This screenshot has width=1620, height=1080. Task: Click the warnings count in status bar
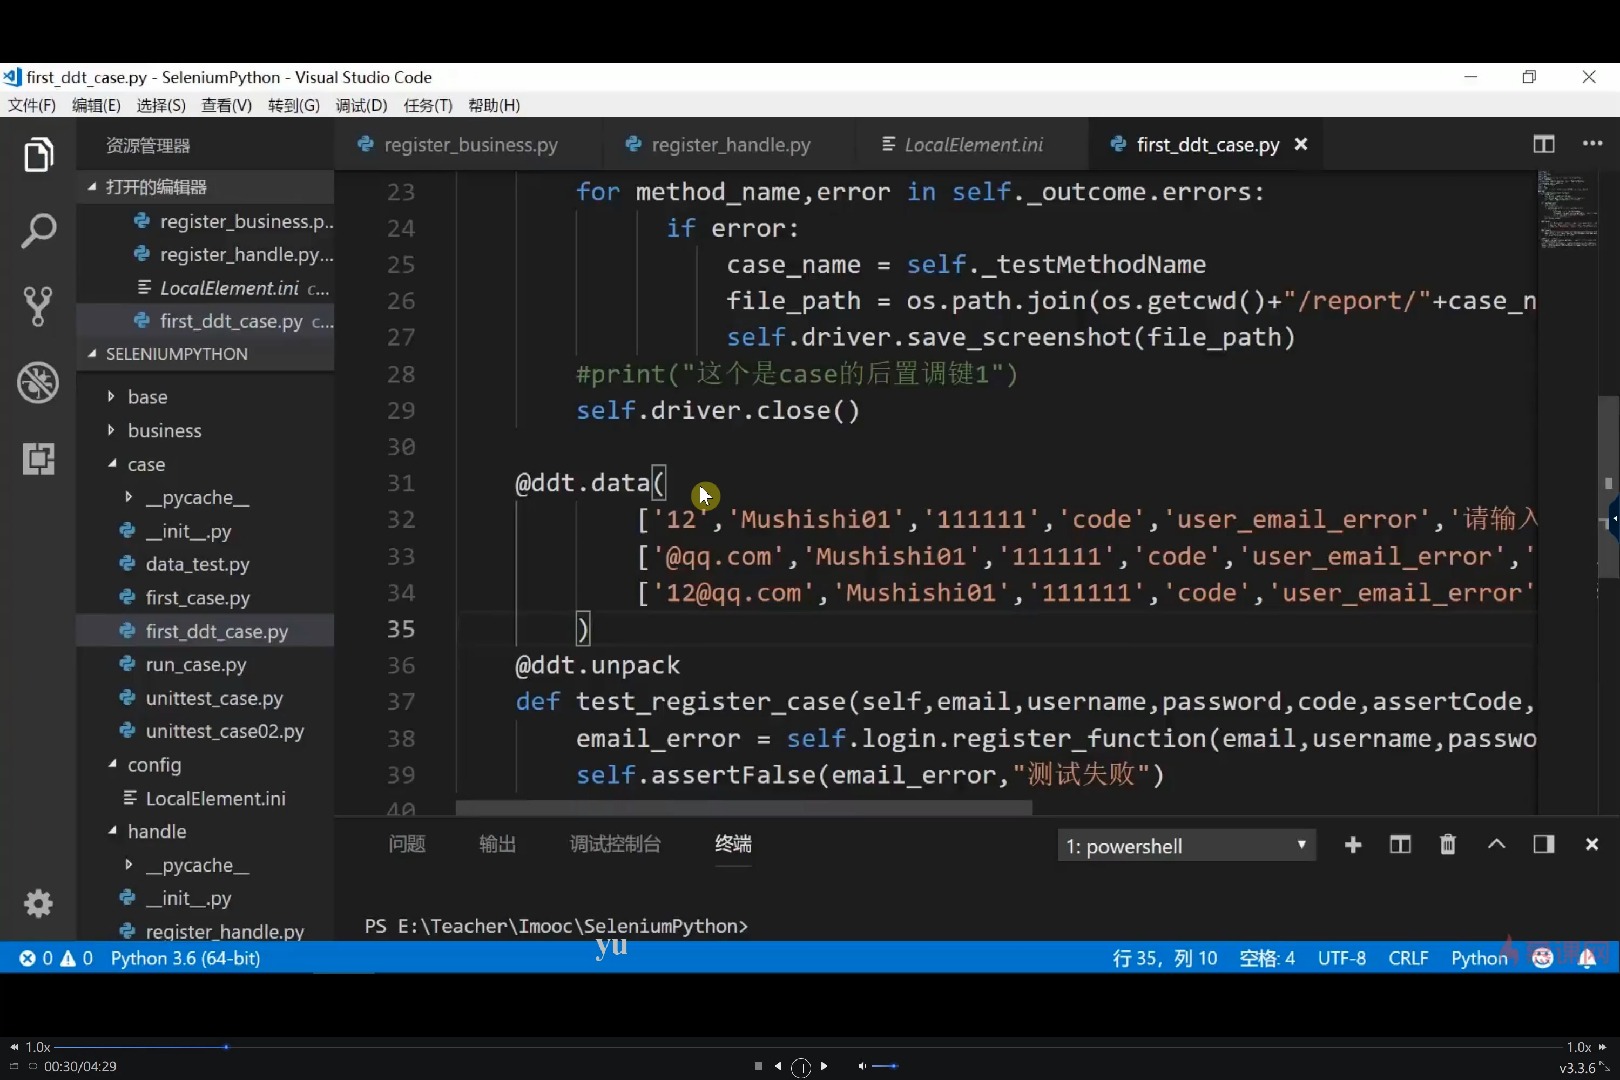pyautogui.click(x=77, y=958)
